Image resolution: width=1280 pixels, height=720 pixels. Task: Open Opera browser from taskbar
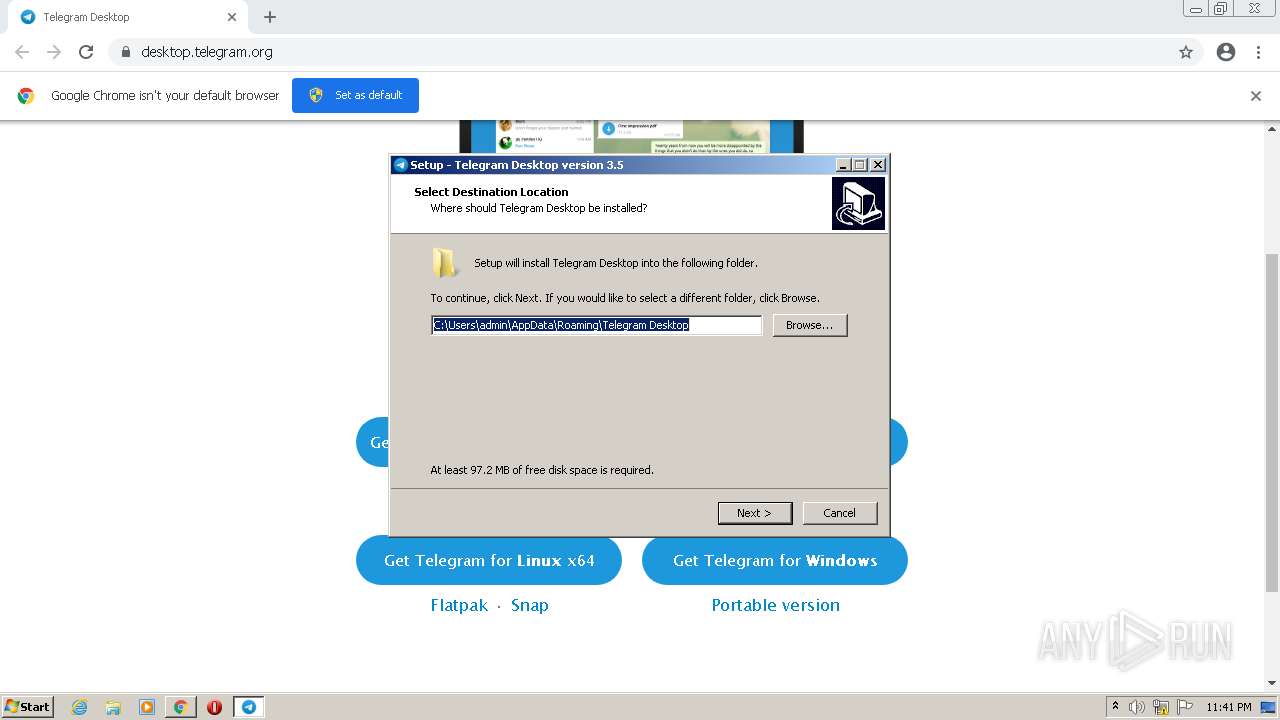[214, 707]
